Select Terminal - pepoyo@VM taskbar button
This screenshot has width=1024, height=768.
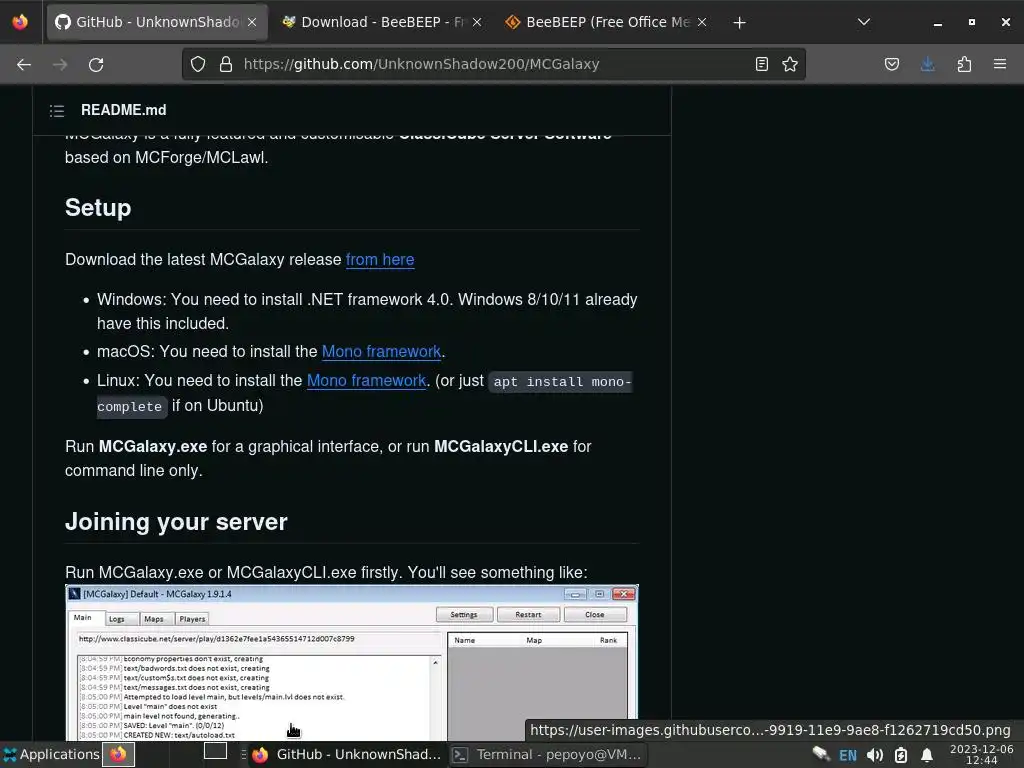click(x=547, y=754)
